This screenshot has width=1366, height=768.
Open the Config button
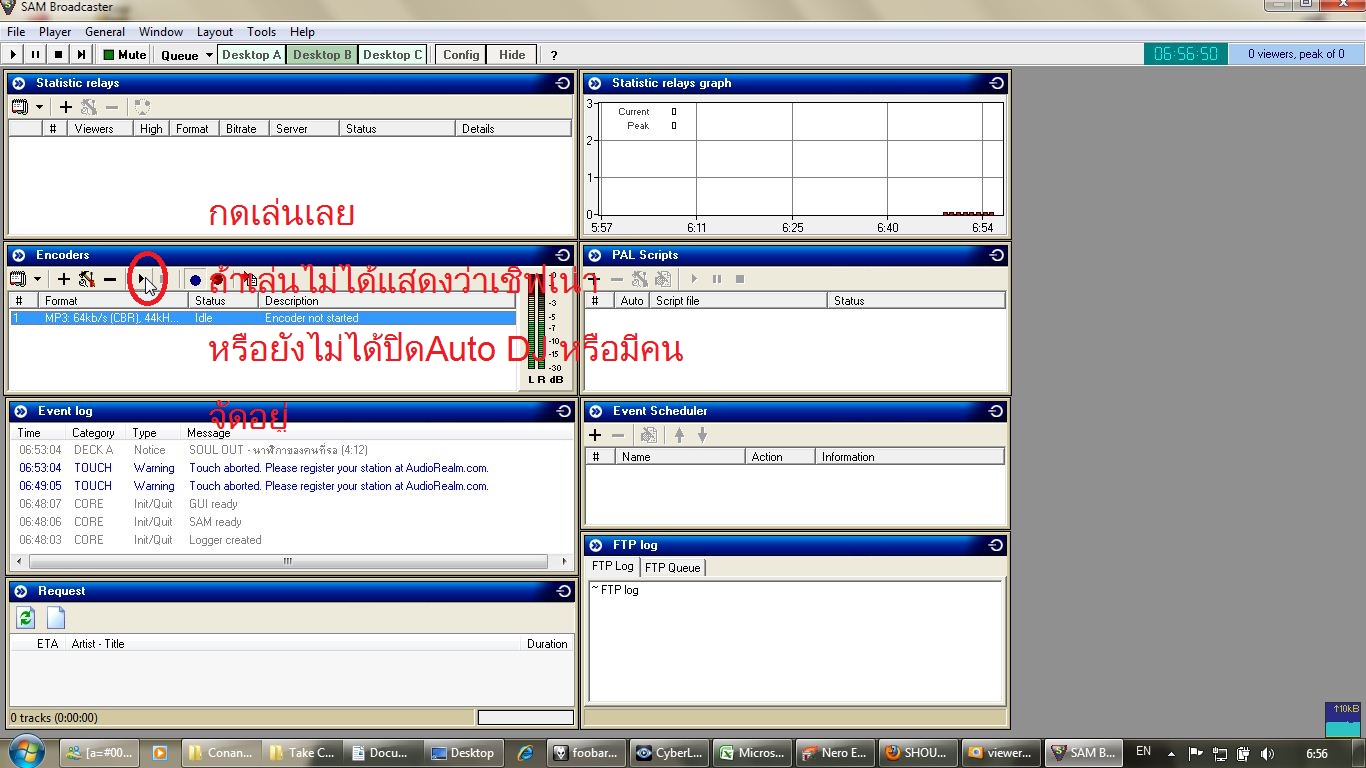[461, 55]
